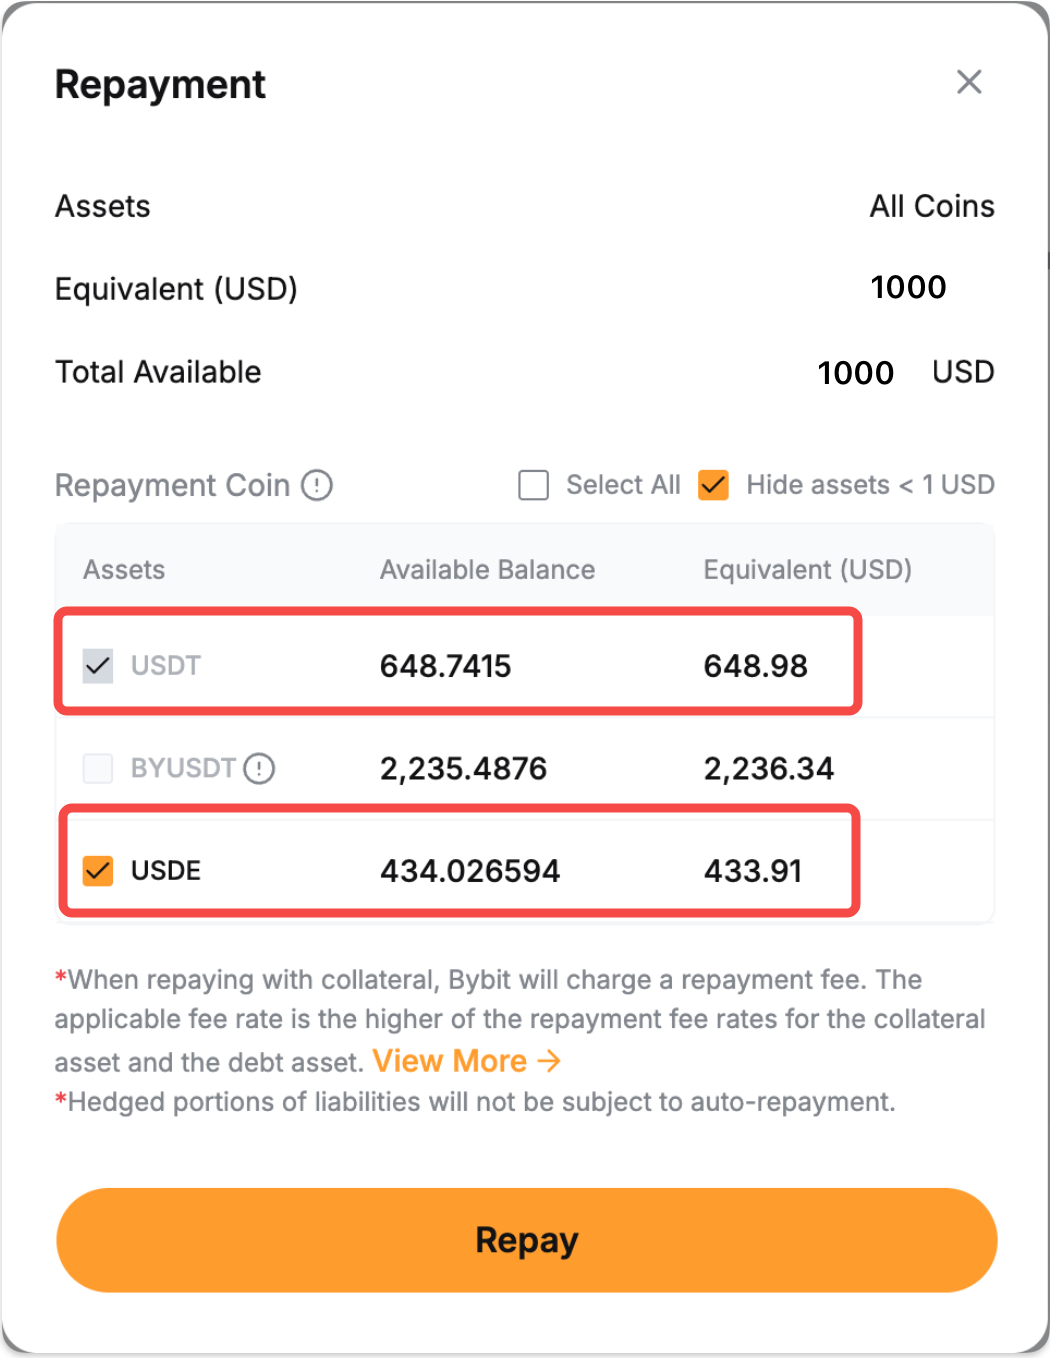1050x1358 pixels.
Task: Uncheck Hide assets < 1 USD
Action: 713,485
